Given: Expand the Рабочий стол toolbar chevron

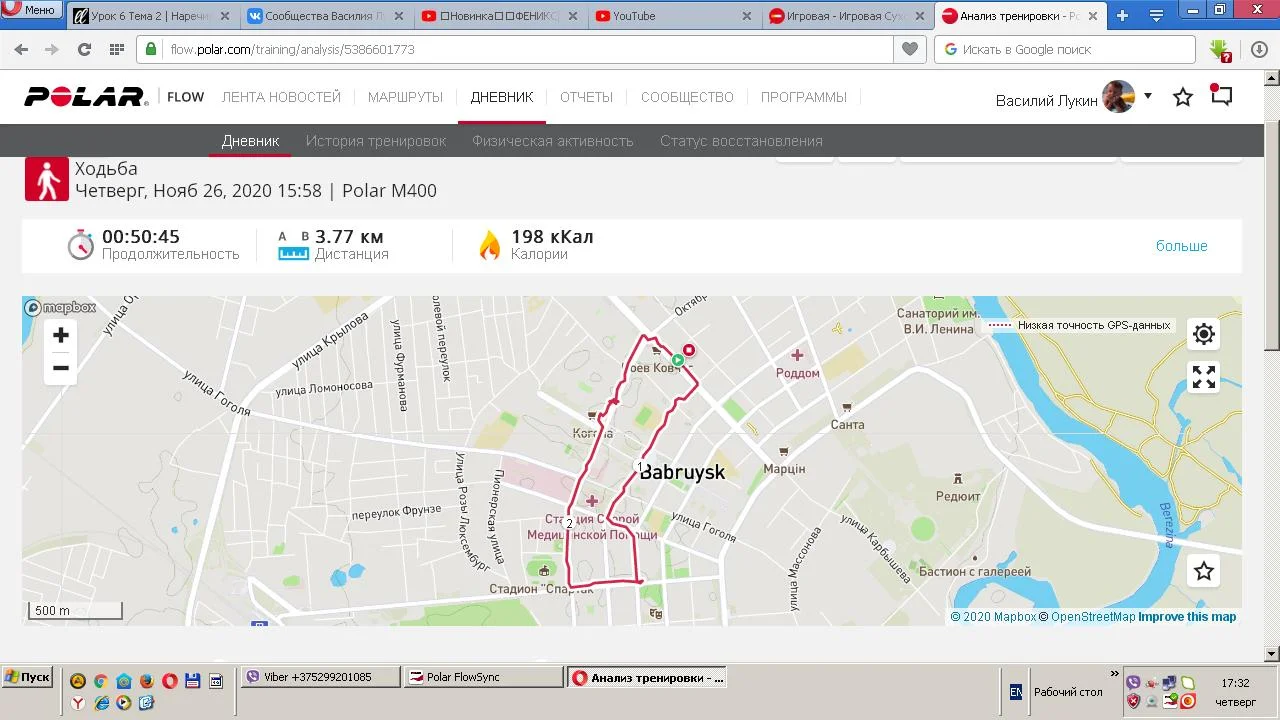Looking at the screenshot, I should 1115,674.
